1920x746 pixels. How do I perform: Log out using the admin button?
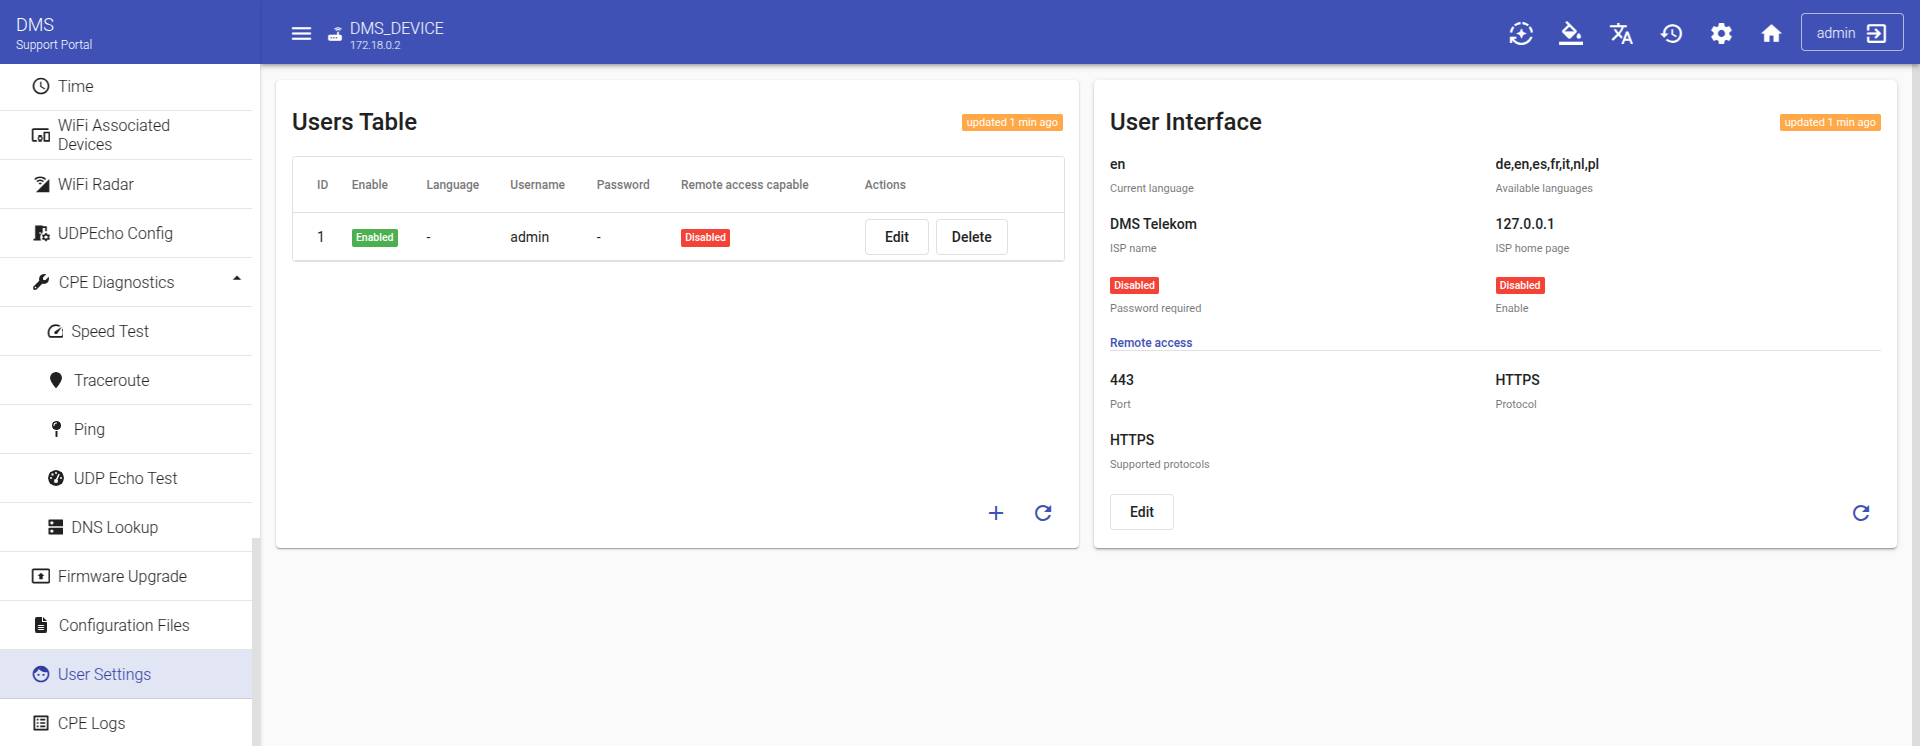1851,33
